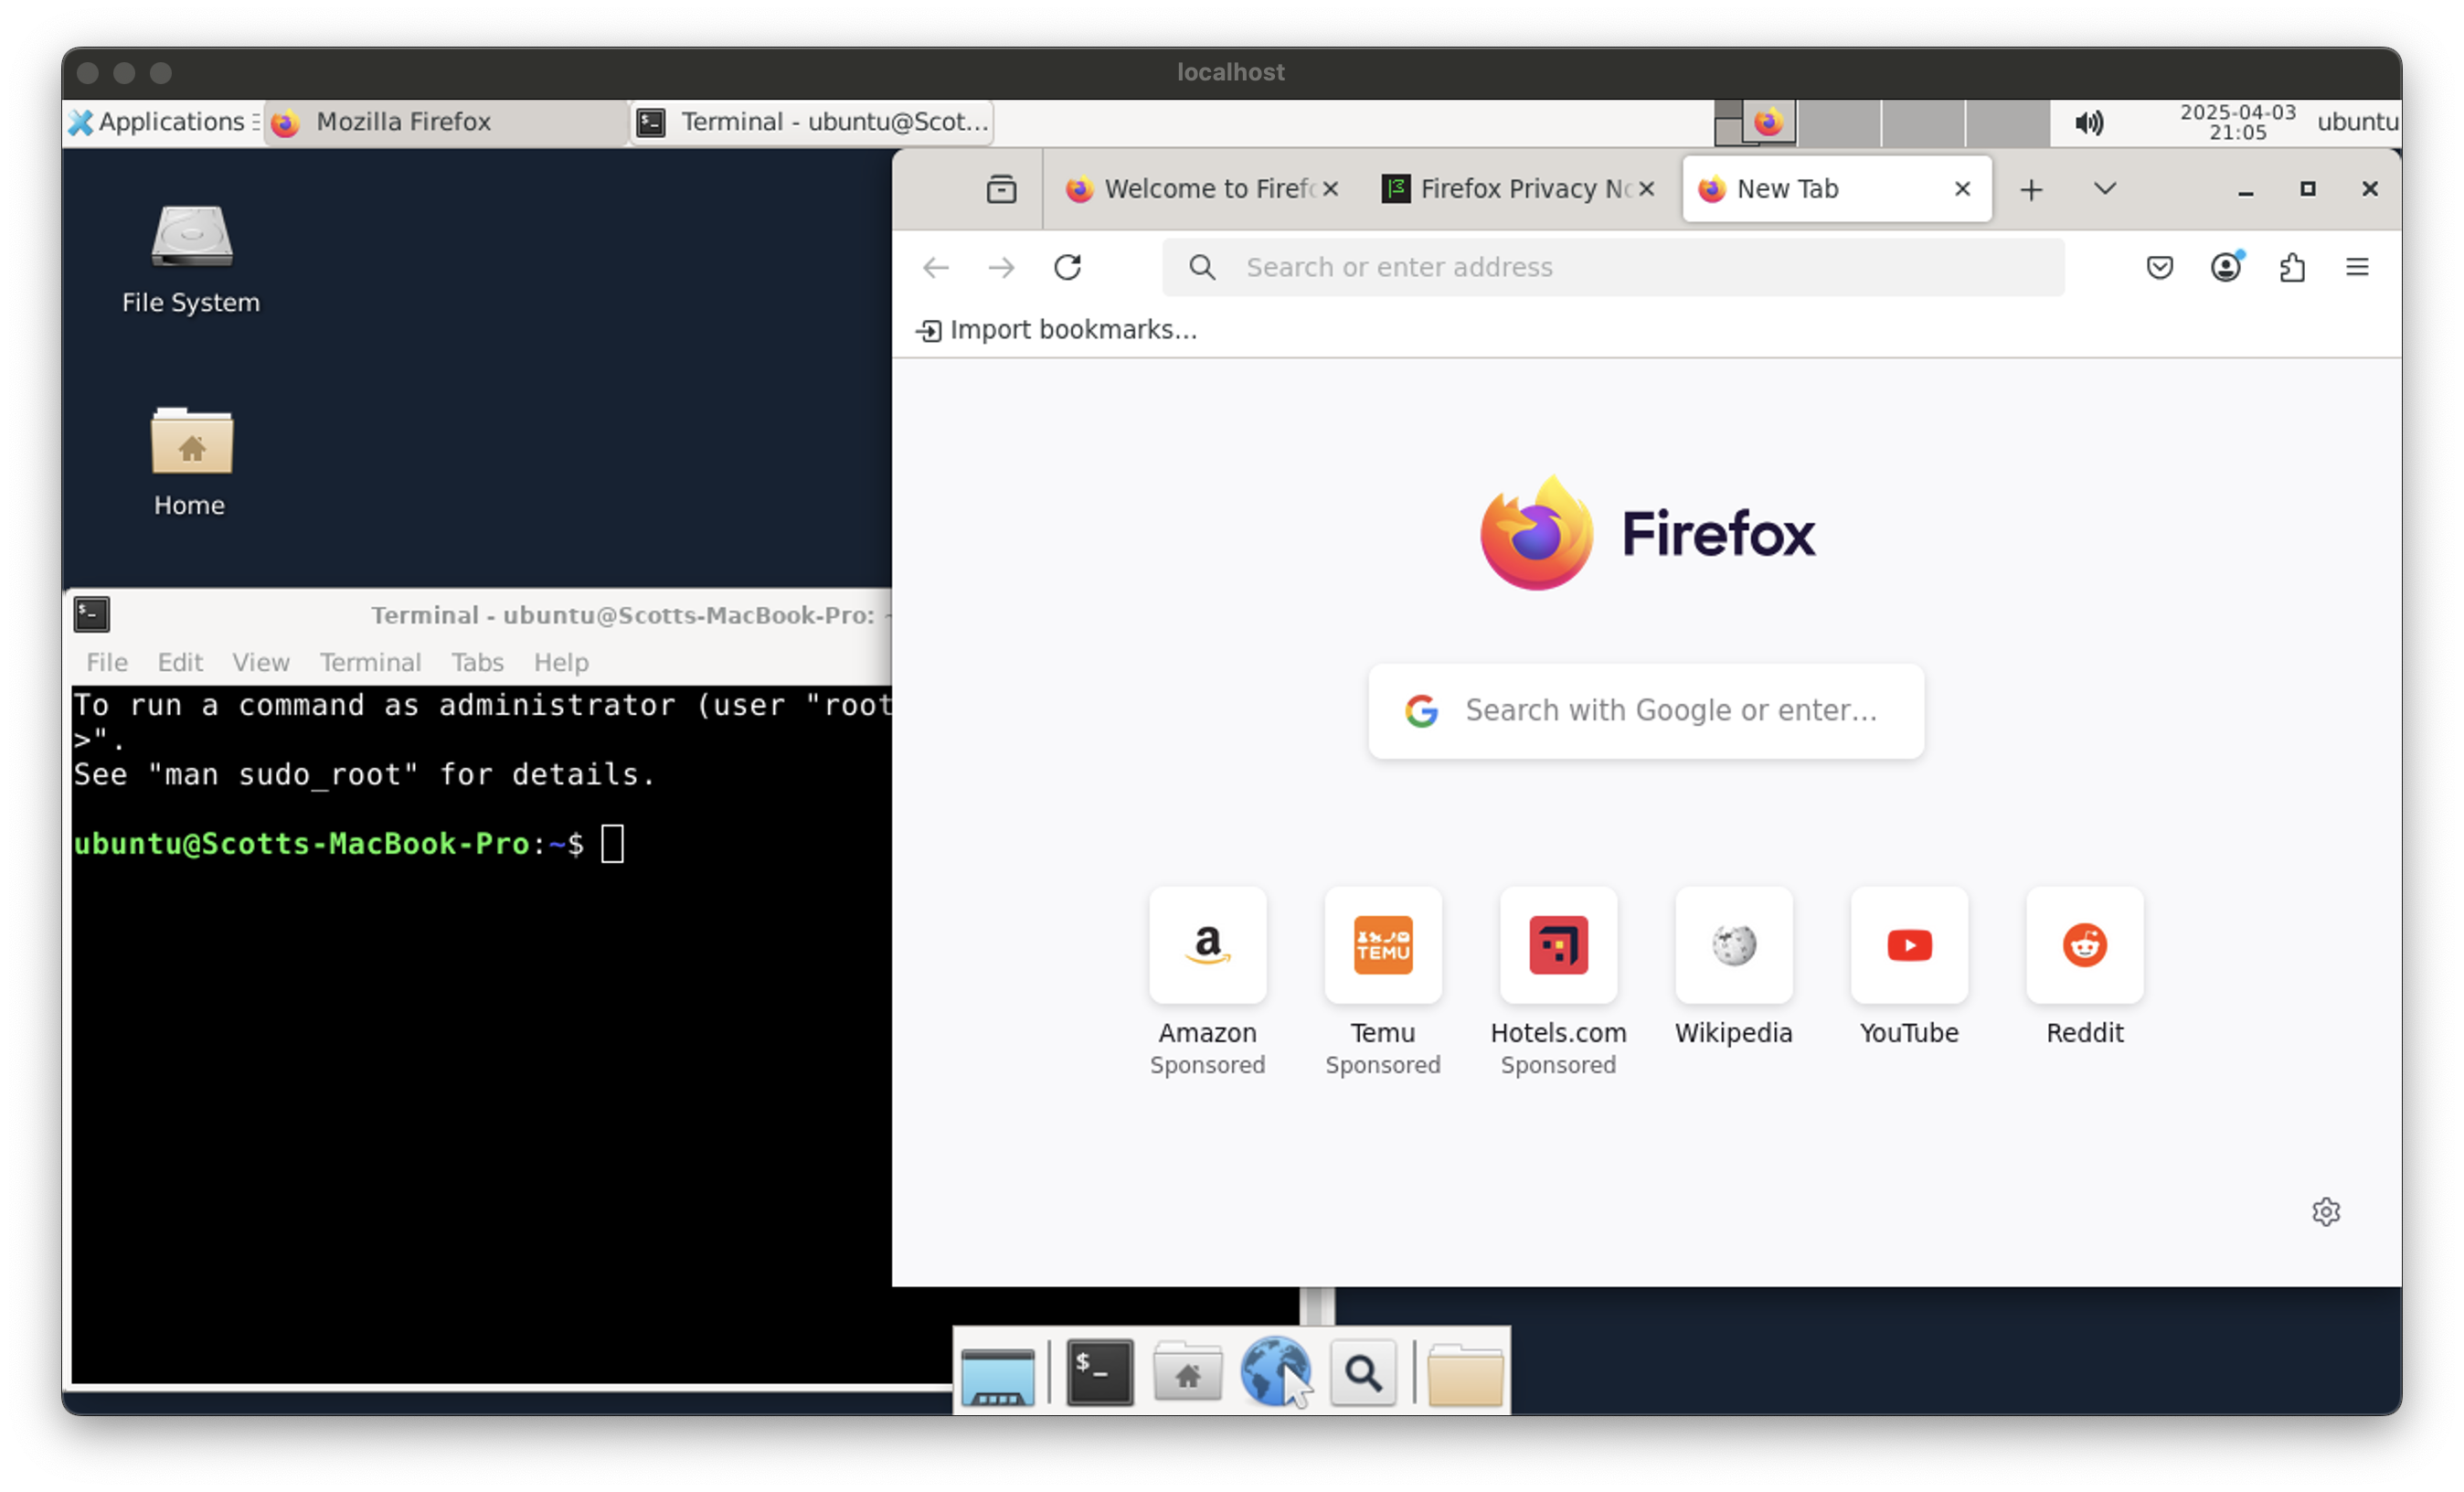Open the Extensions puzzle icon
Screen dimensions: 2464x1492
(x=2292, y=267)
